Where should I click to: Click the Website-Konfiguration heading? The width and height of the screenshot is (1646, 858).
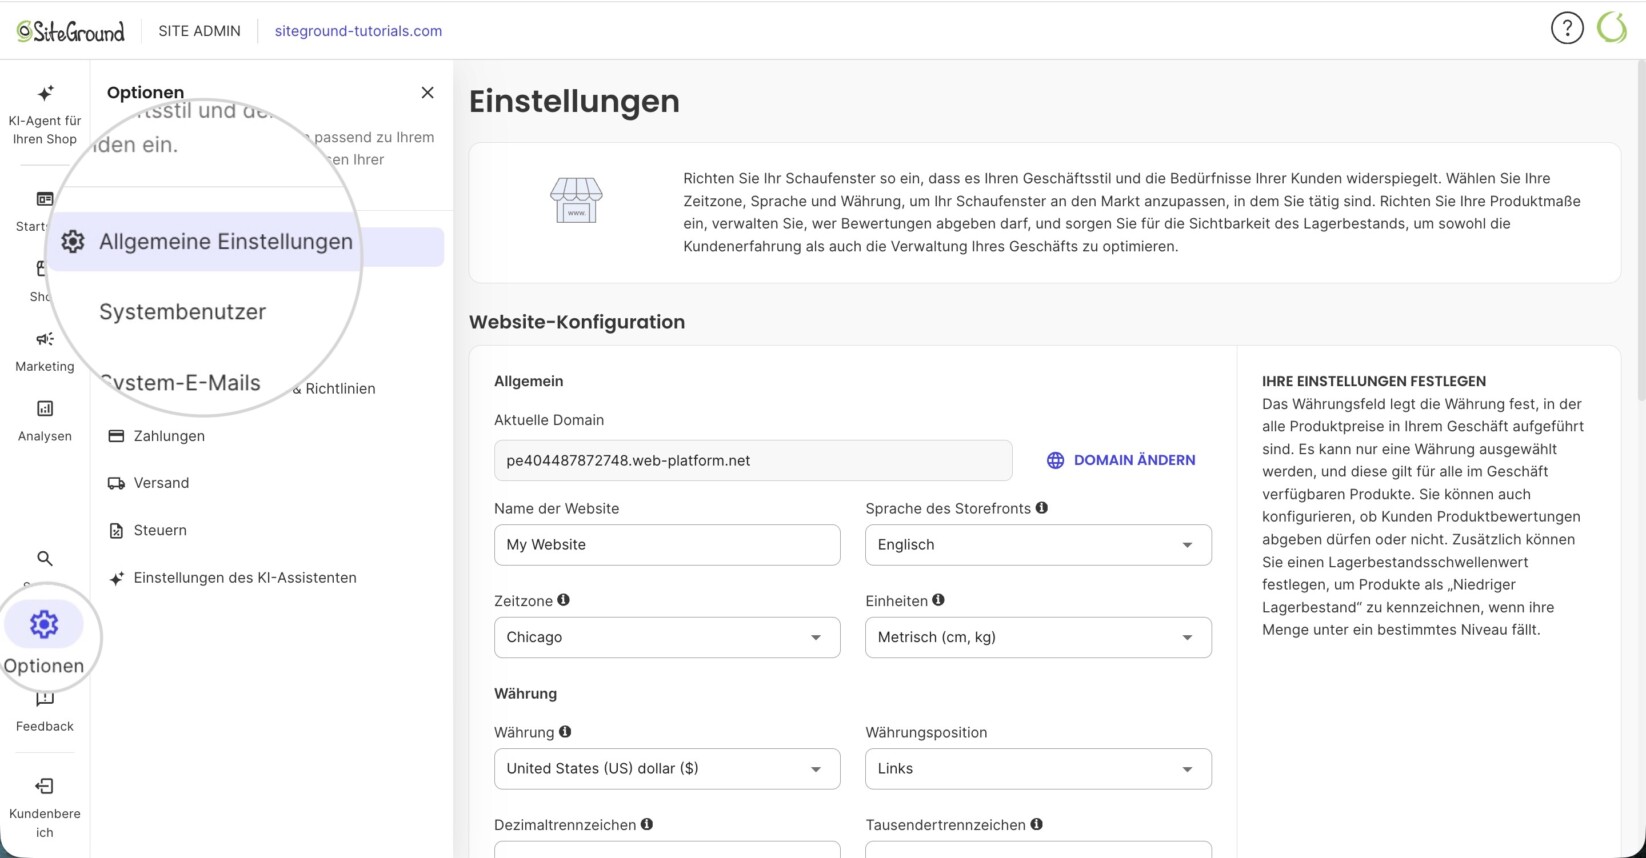(577, 322)
